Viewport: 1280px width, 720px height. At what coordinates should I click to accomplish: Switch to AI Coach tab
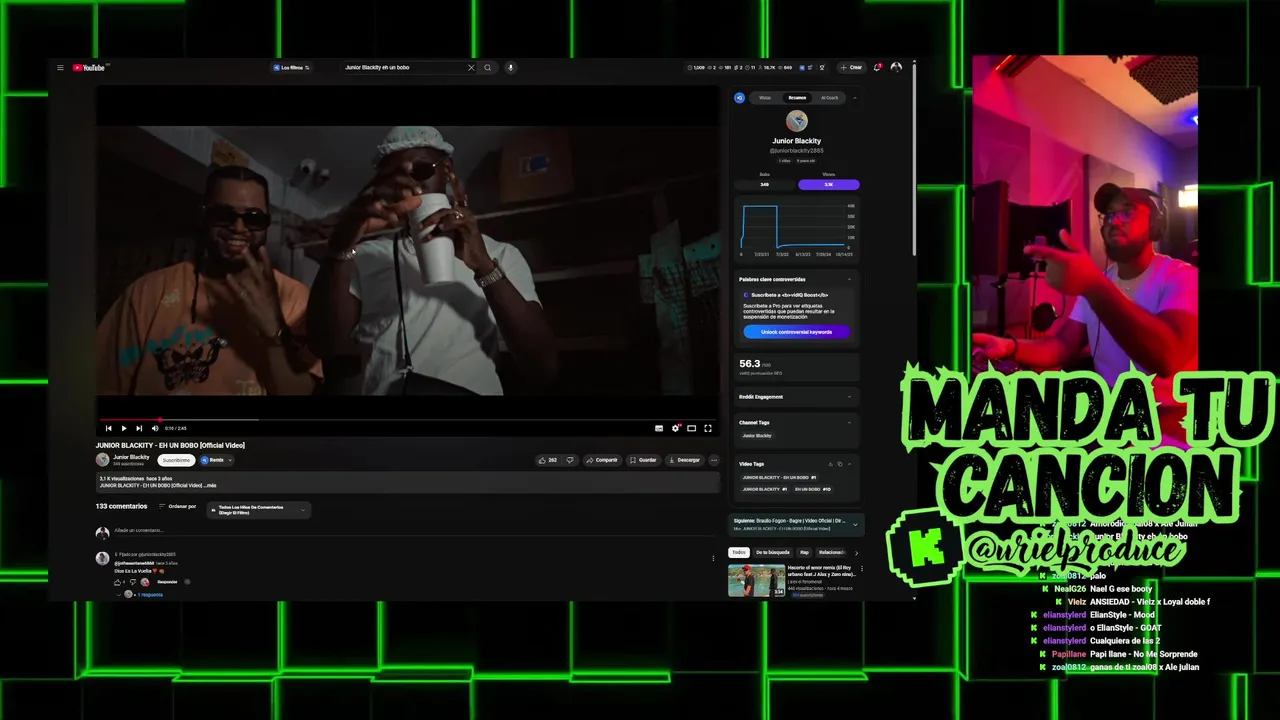pos(830,98)
